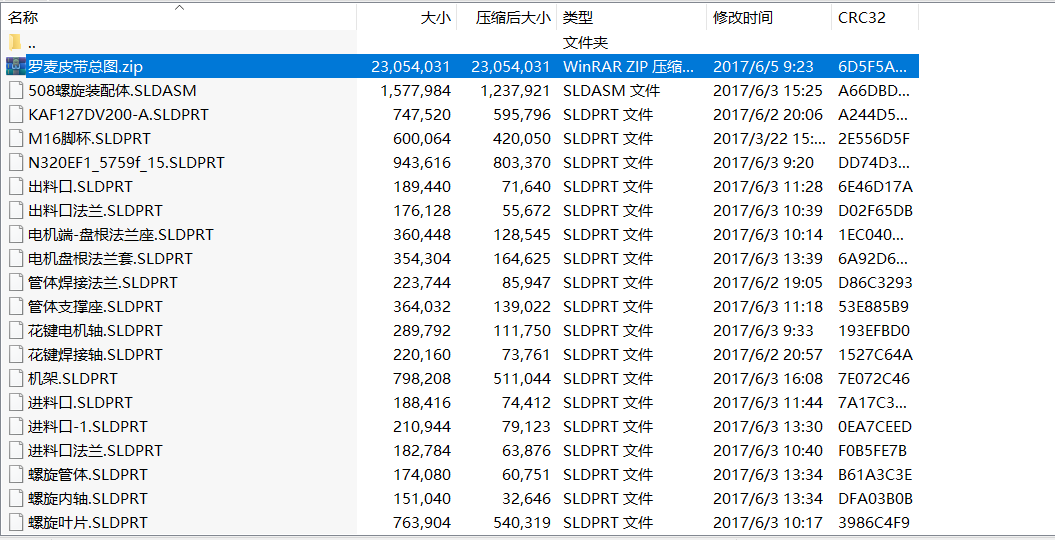Viewport: 1055px width, 540px height.
Task: Click the type cell SLDASM 文件
Action: (x=611, y=90)
